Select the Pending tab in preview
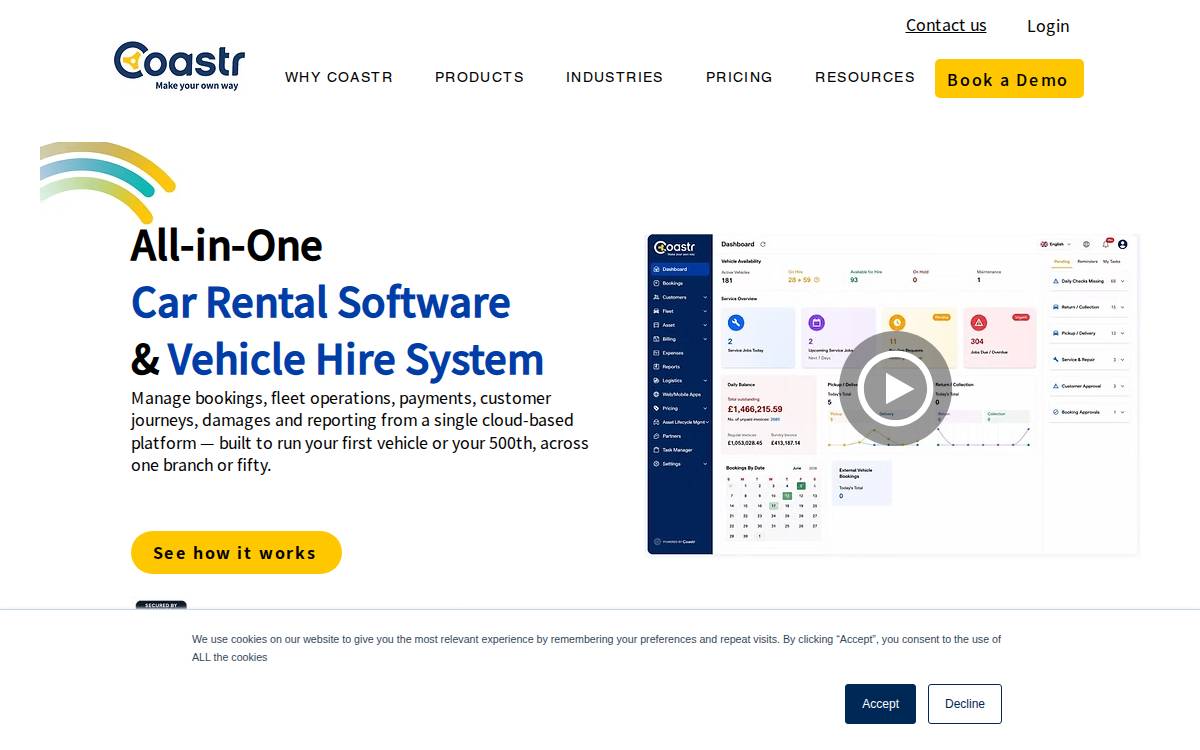This screenshot has height=750, width=1200. pyautogui.click(x=1062, y=262)
